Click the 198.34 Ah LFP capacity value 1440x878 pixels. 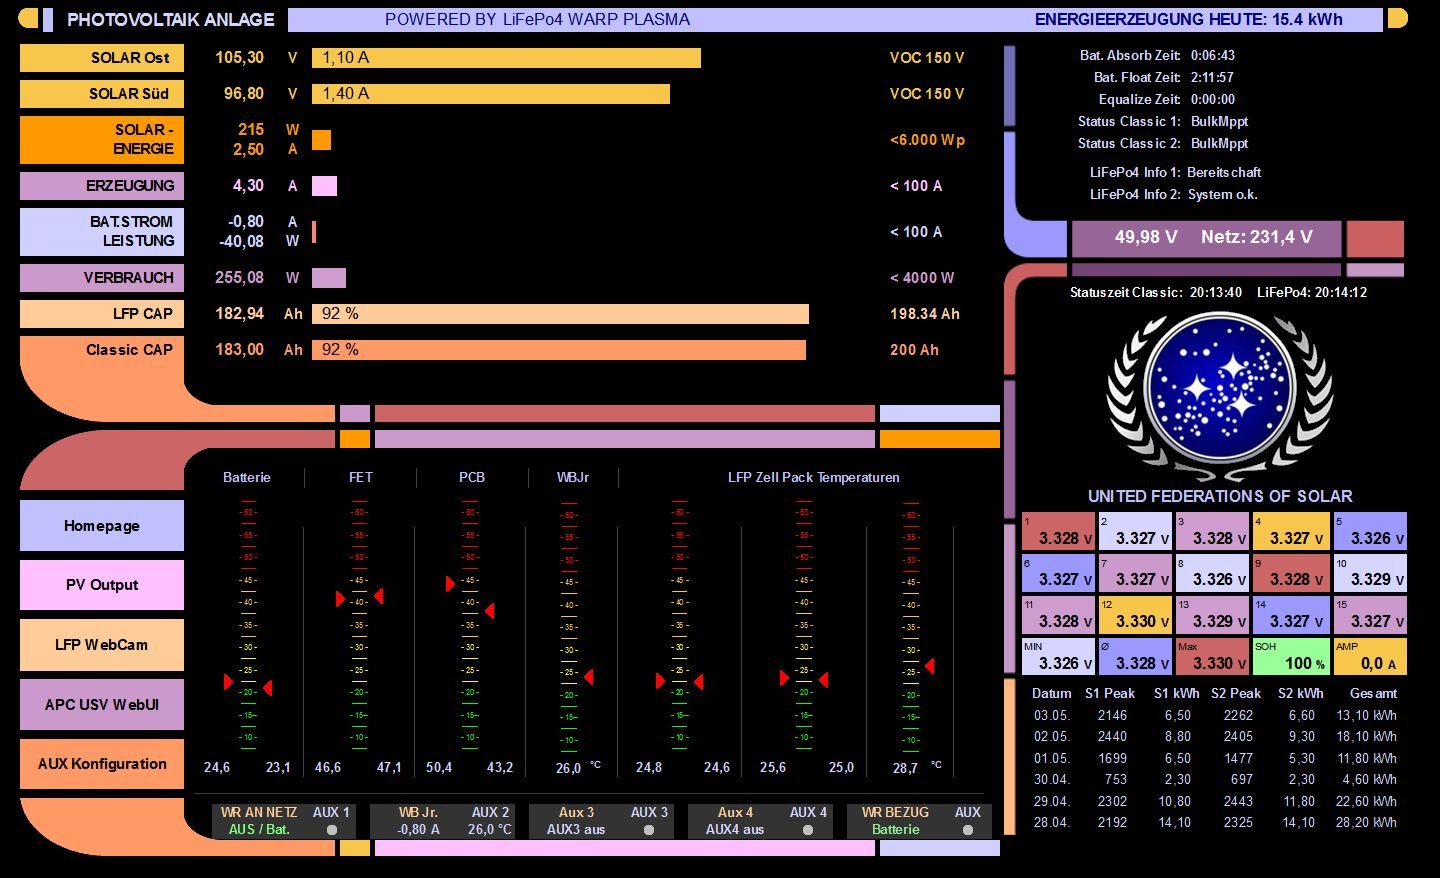coord(925,314)
